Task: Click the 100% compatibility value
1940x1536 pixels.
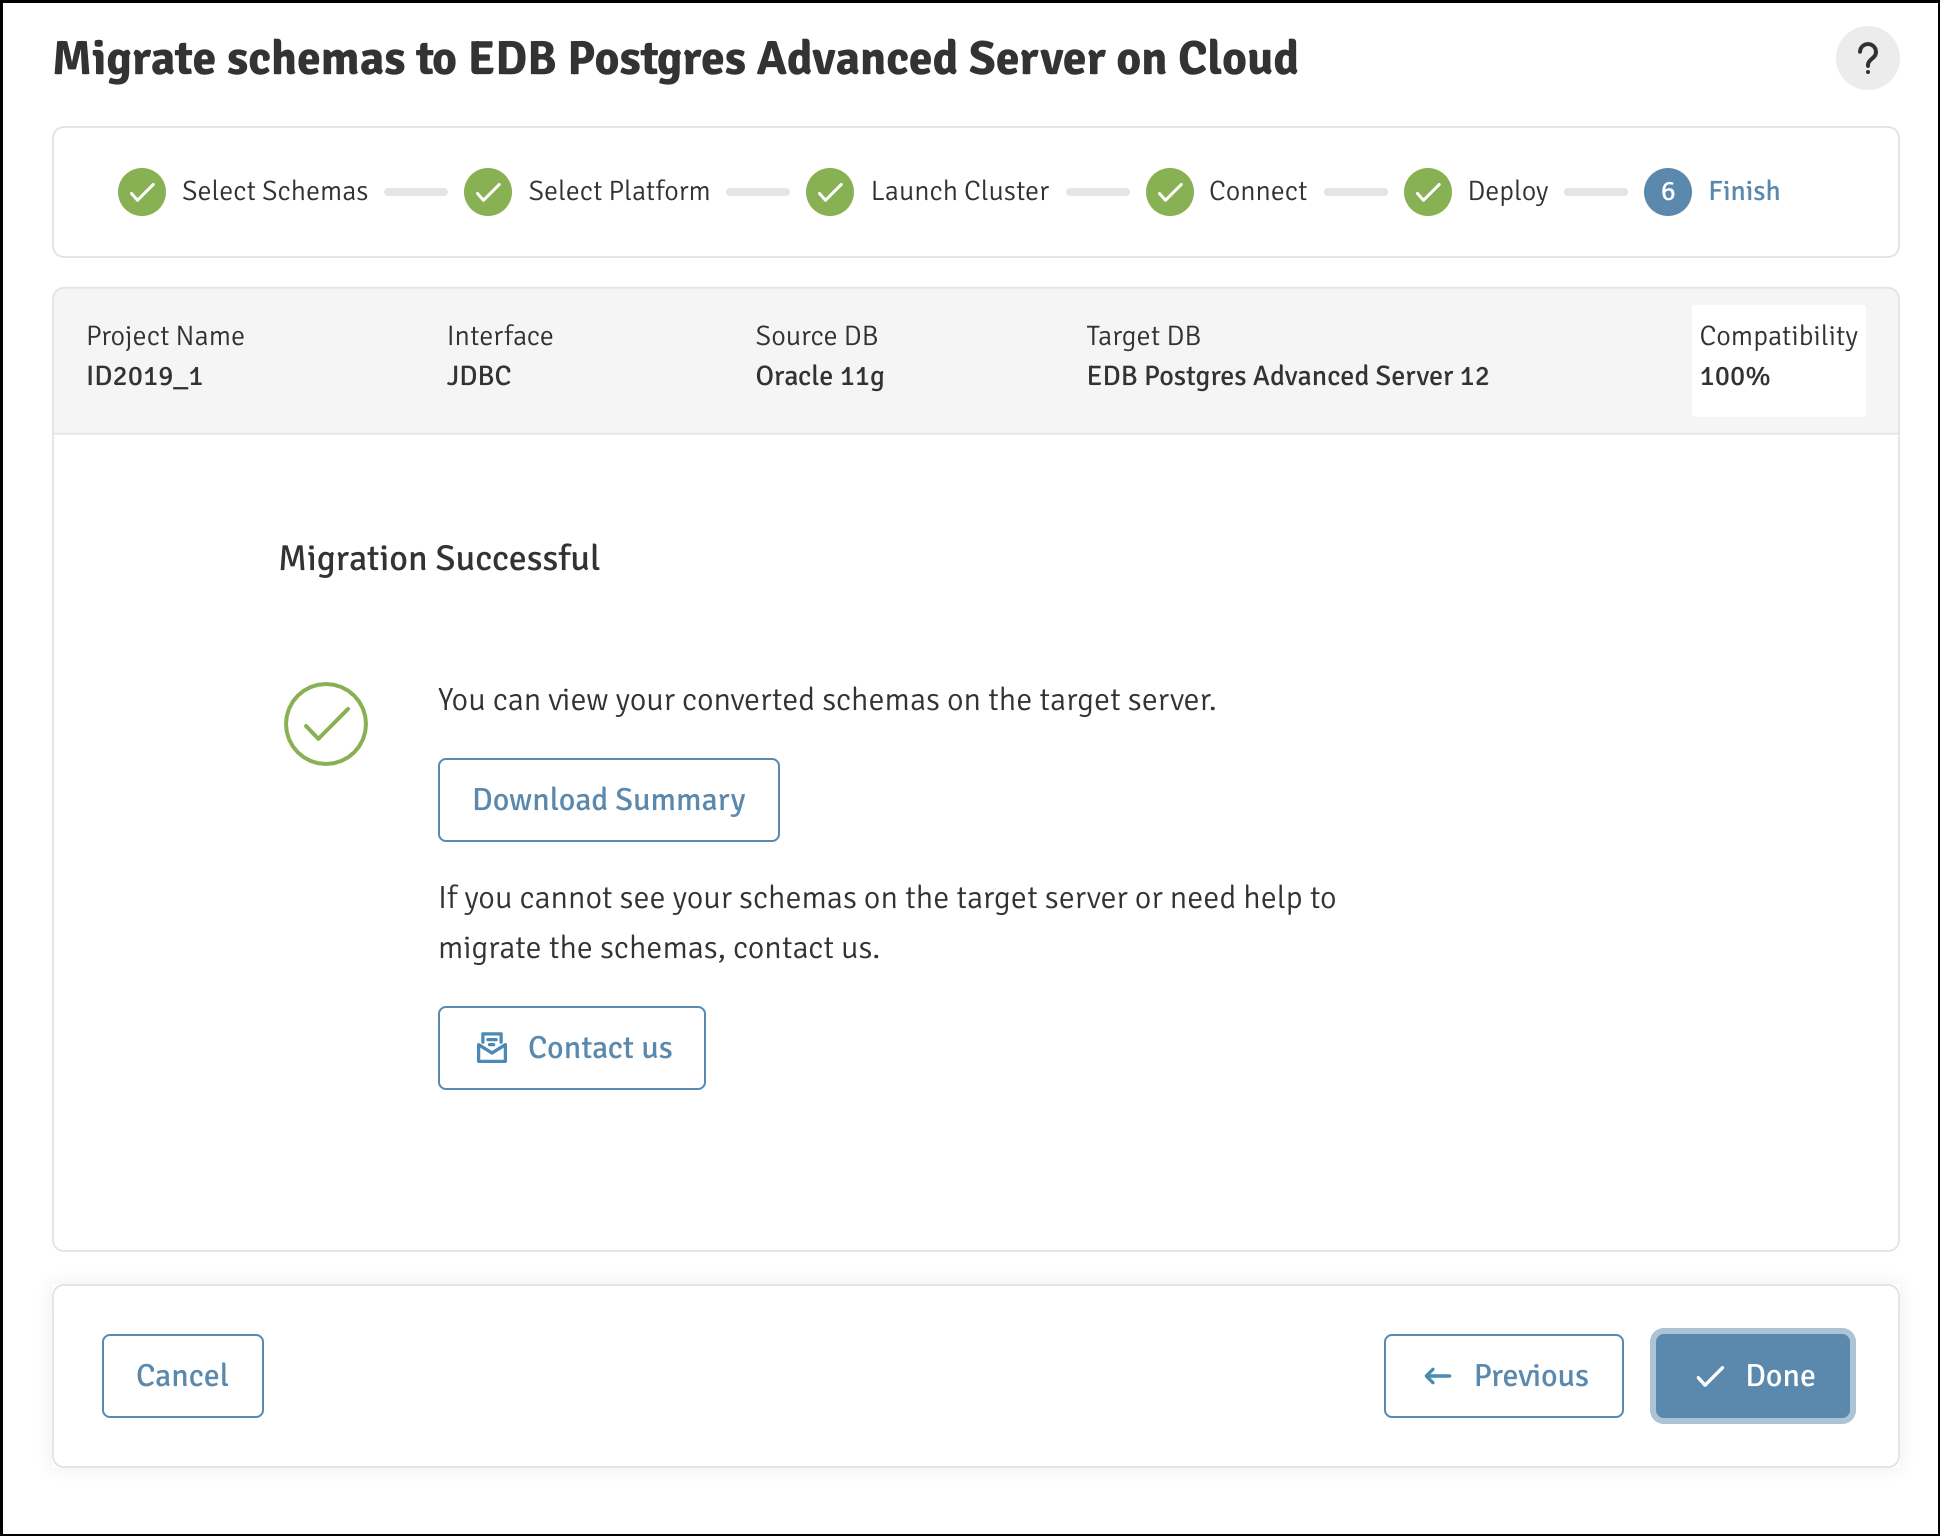Action: pos(1735,377)
